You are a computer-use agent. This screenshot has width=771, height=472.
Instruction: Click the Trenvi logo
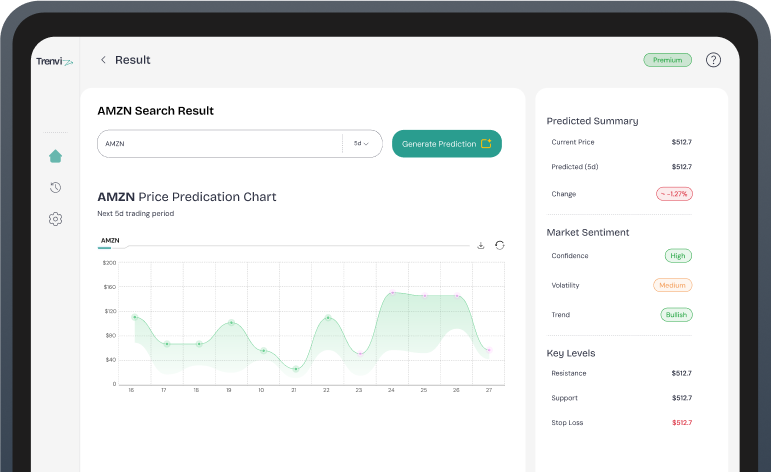click(x=54, y=61)
